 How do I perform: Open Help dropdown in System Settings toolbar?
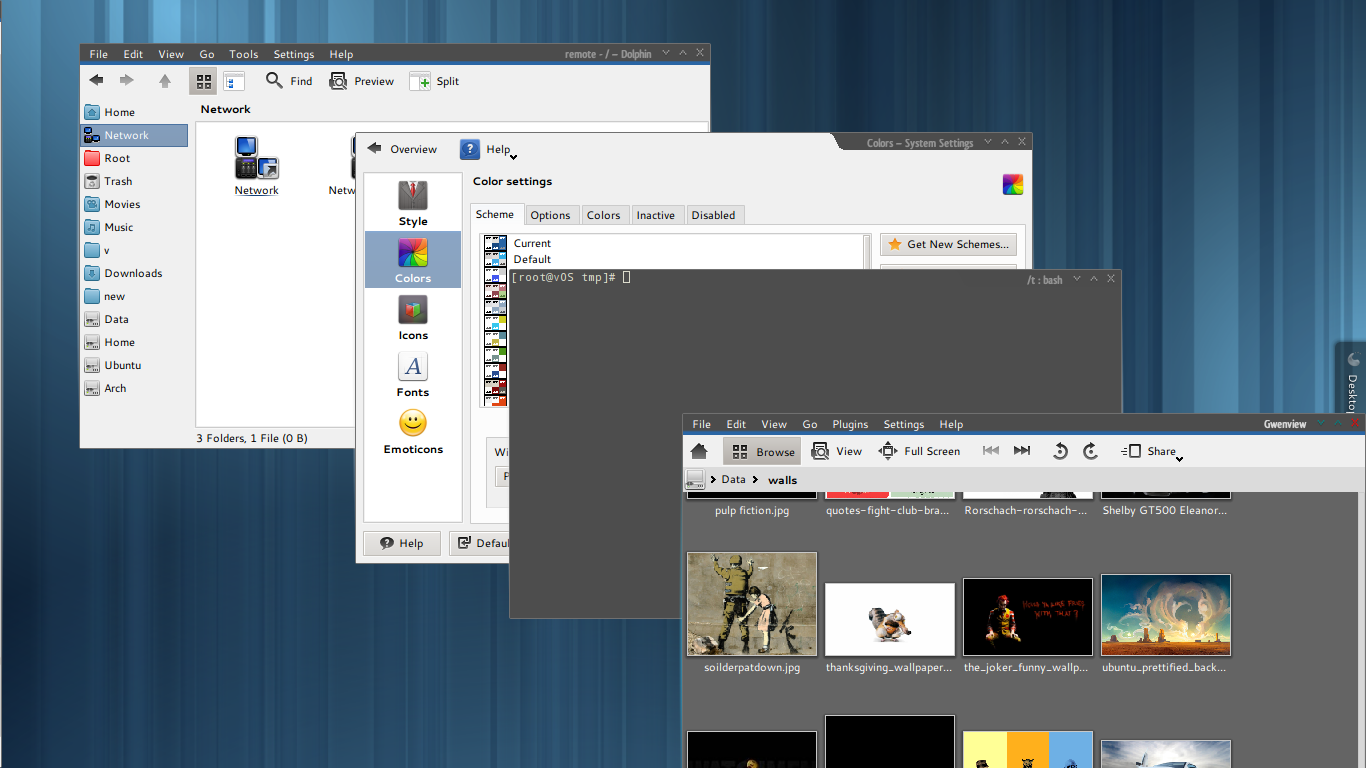pyautogui.click(x=488, y=149)
